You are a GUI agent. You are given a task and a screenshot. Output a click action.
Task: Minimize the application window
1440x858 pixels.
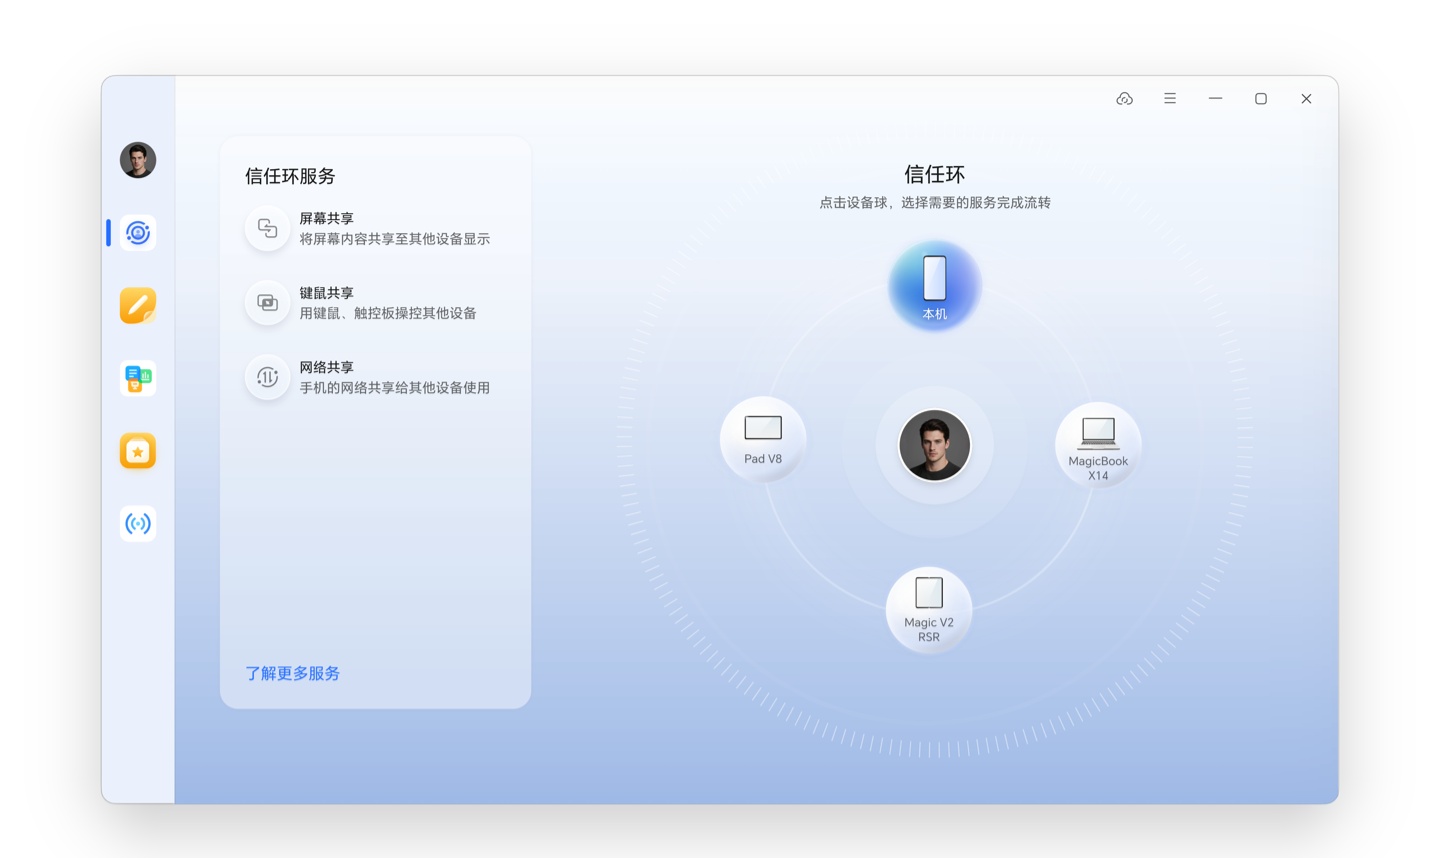pos(1215,99)
